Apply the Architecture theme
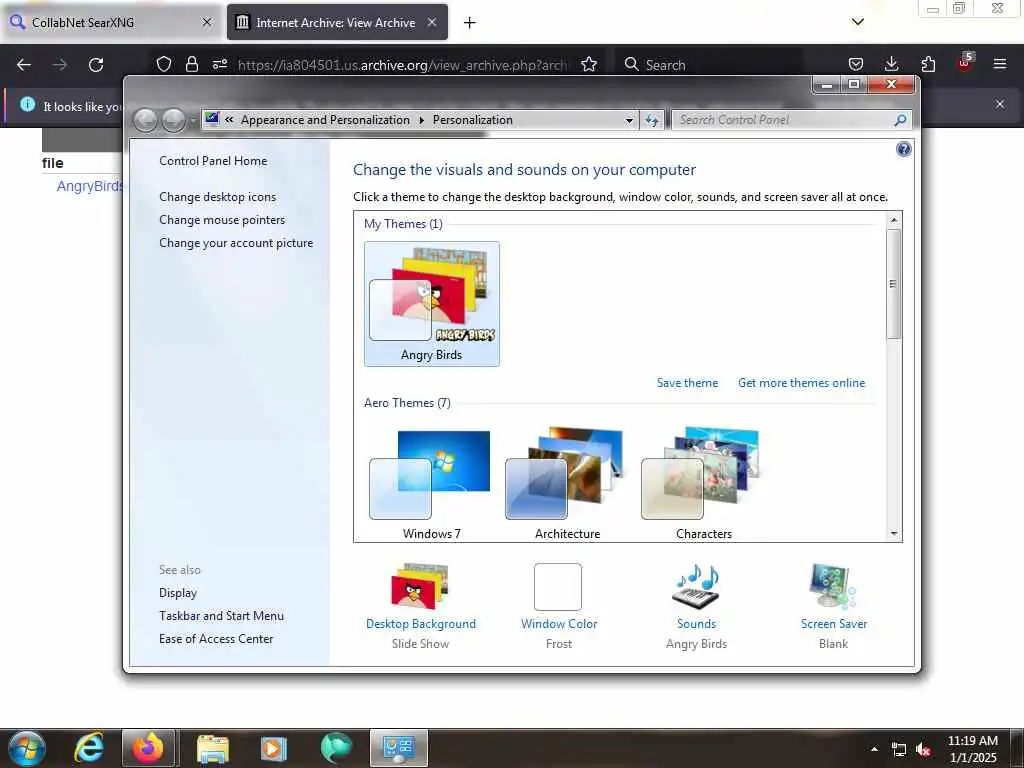This screenshot has width=1024, height=768. [567, 483]
